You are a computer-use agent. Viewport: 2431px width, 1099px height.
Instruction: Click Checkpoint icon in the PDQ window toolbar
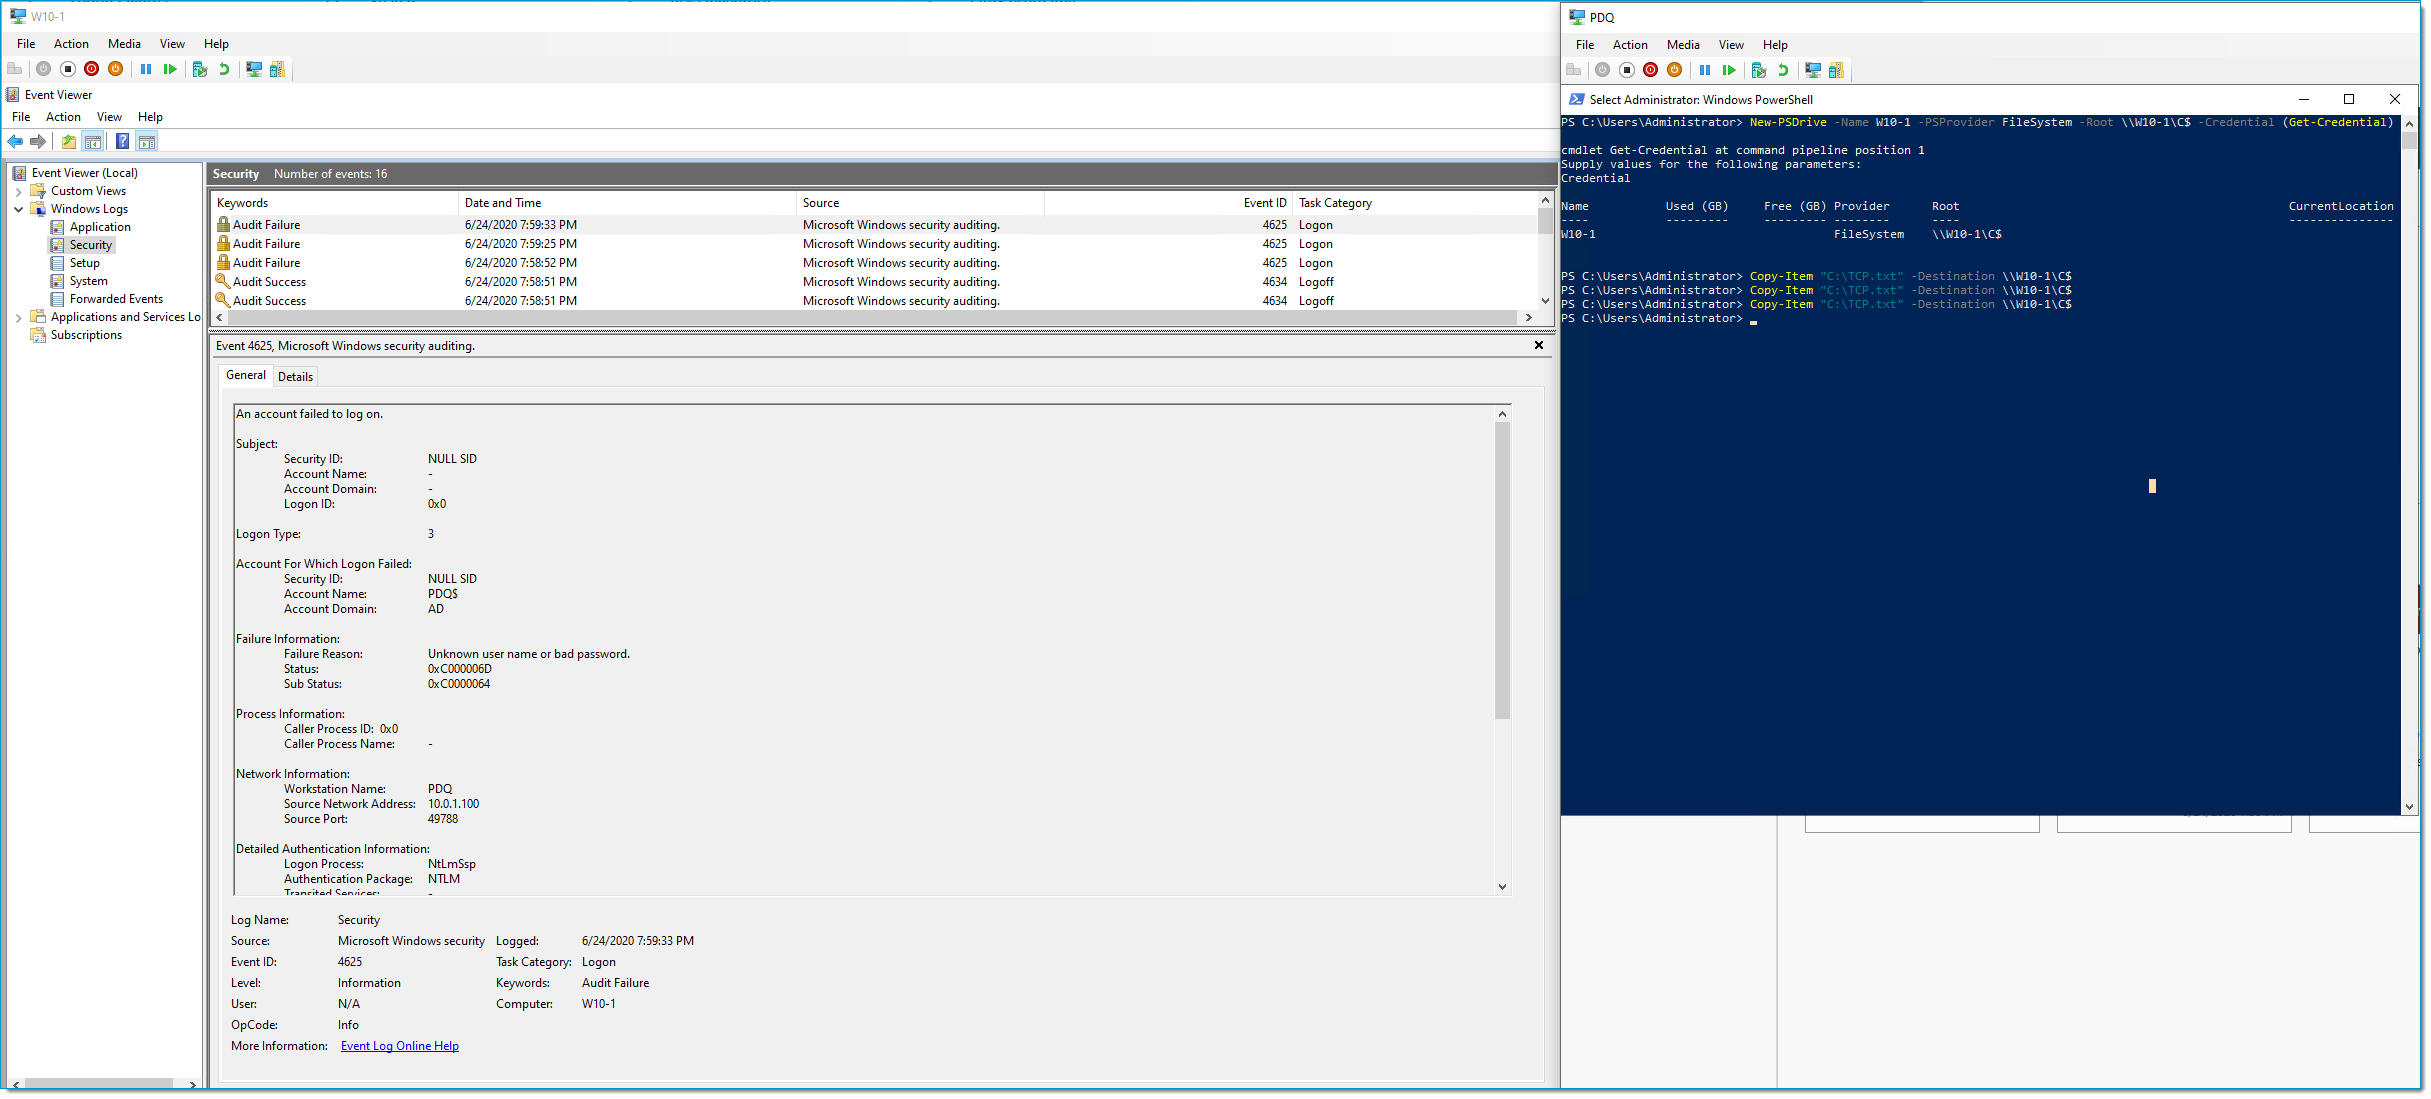coord(1758,70)
